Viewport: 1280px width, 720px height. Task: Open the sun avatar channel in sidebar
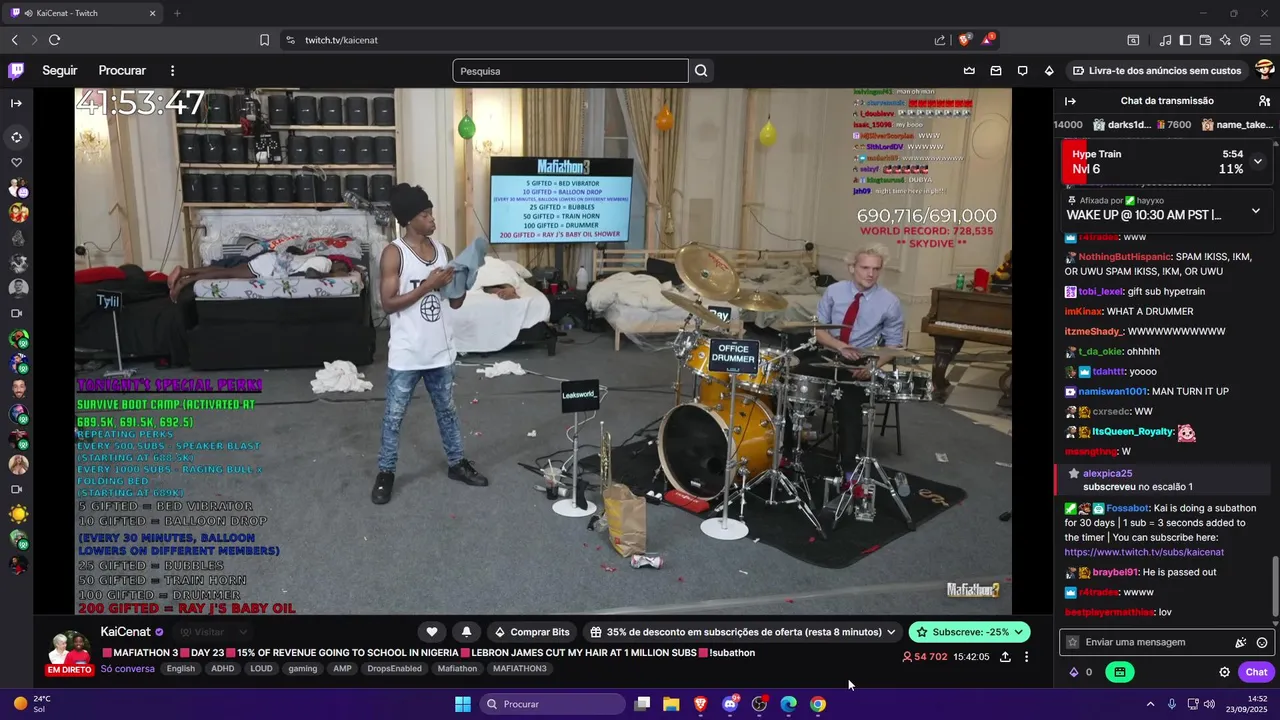click(18, 514)
